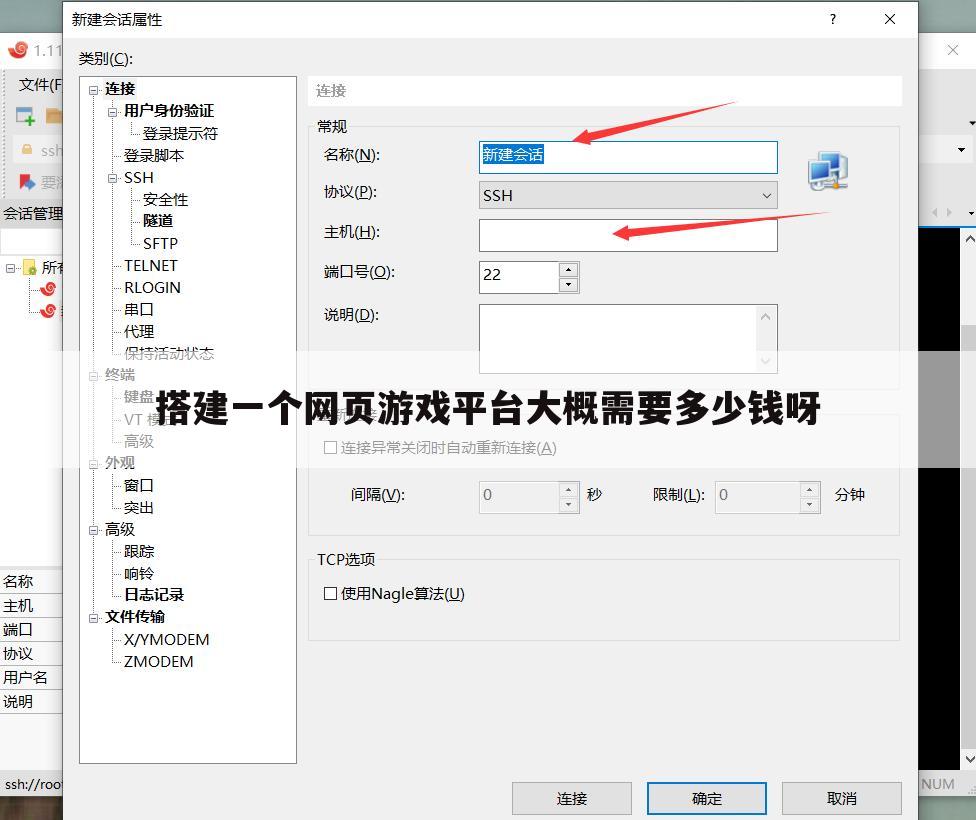The height and width of the screenshot is (820, 976).
Task: Toggle 使用Nagle算法 checkbox
Action: pos(331,593)
